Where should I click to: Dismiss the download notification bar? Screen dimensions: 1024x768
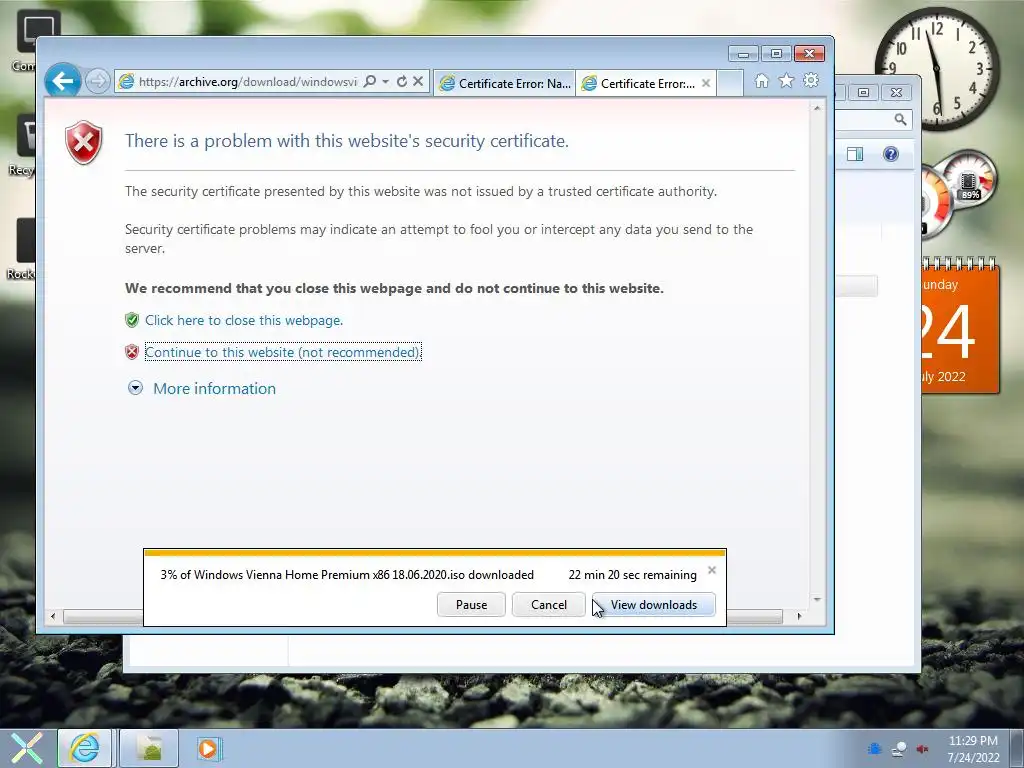pyautogui.click(x=712, y=570)
